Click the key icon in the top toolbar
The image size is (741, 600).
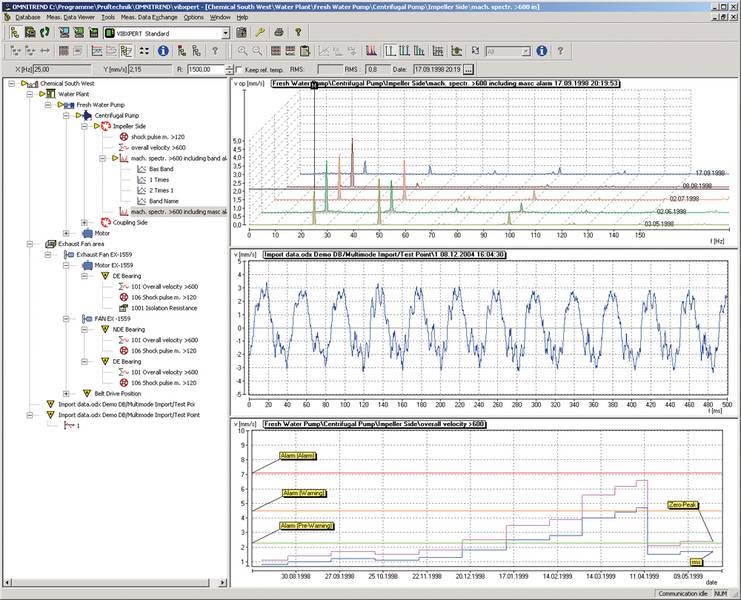pos(258,33)
